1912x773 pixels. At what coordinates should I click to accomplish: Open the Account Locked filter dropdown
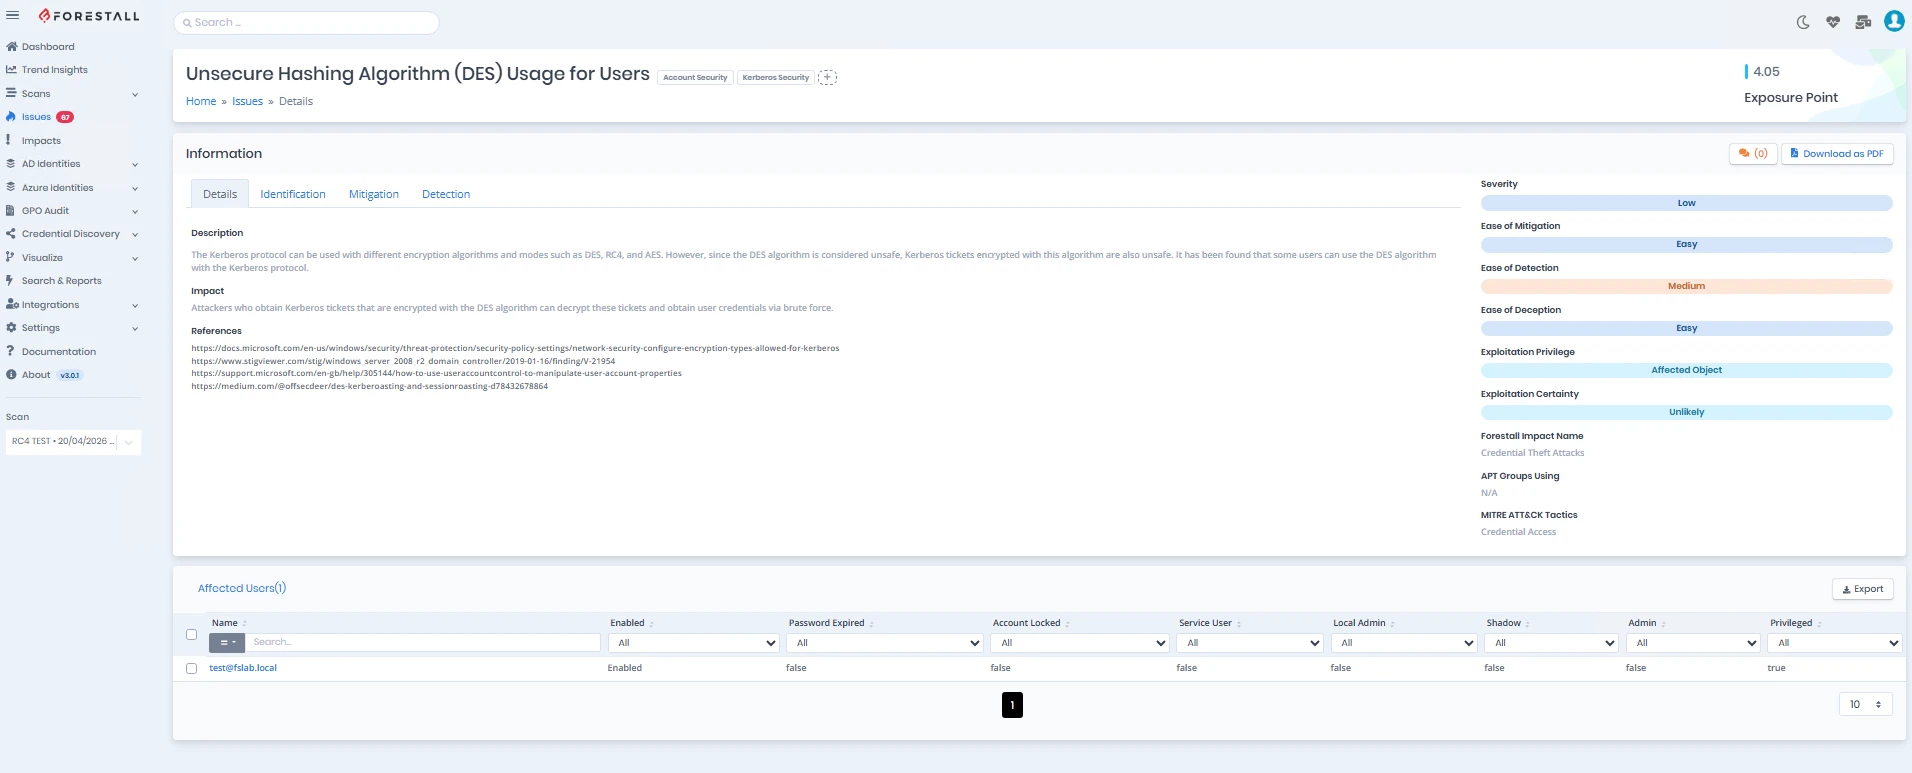point(1080,643)
